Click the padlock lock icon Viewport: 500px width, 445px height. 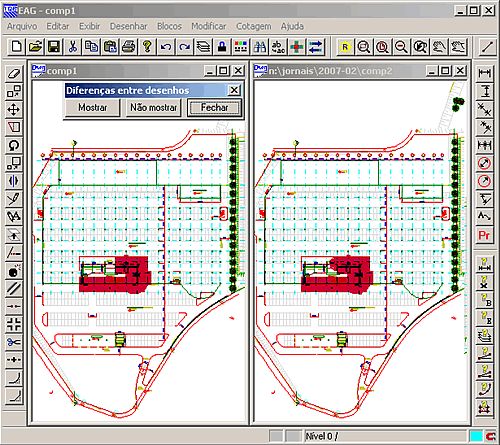tap(222, 47)
